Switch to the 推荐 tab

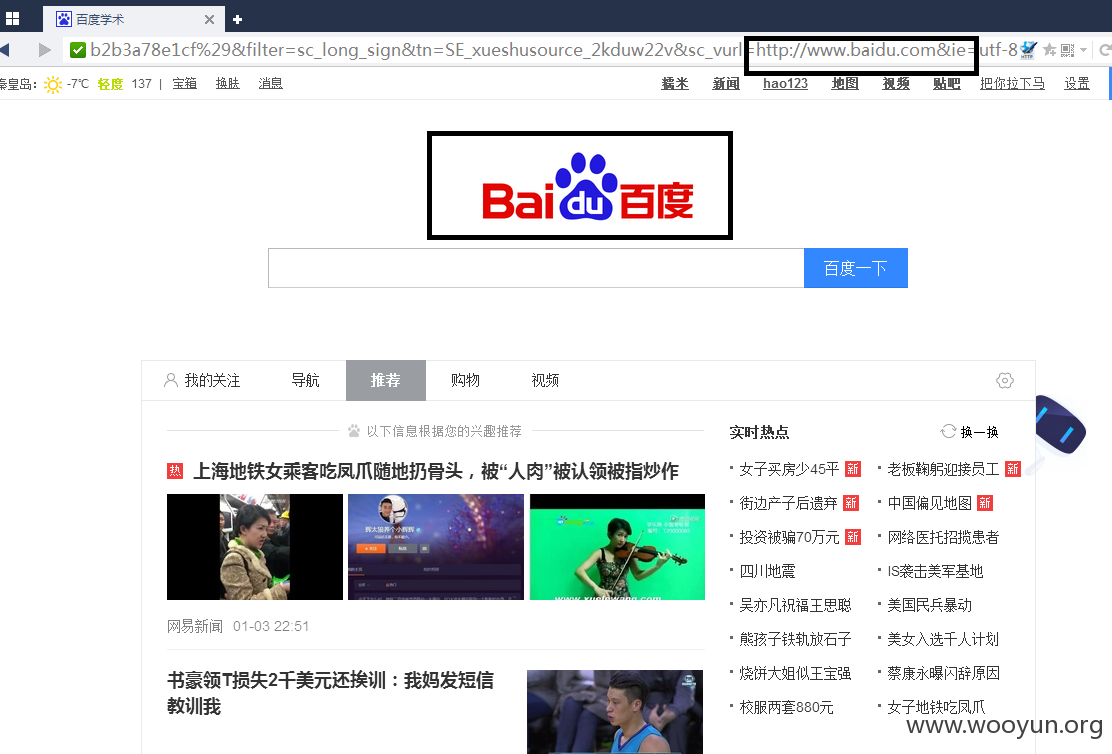(x=386, y=380)
